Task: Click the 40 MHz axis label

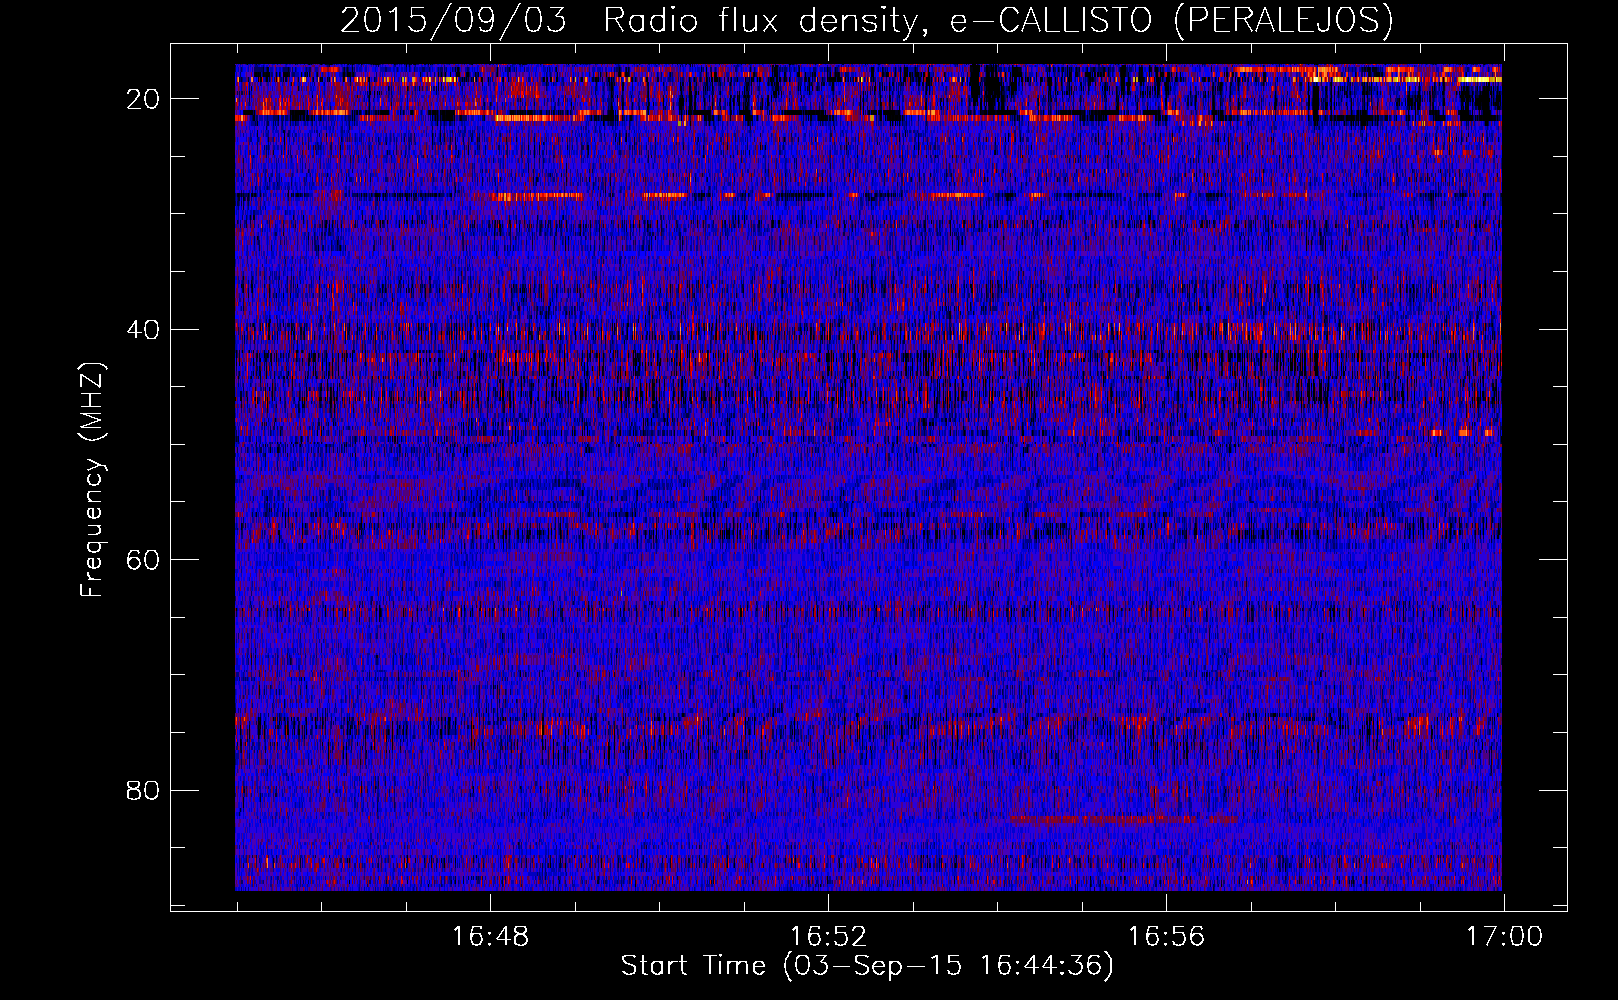Action: [144, 330]
